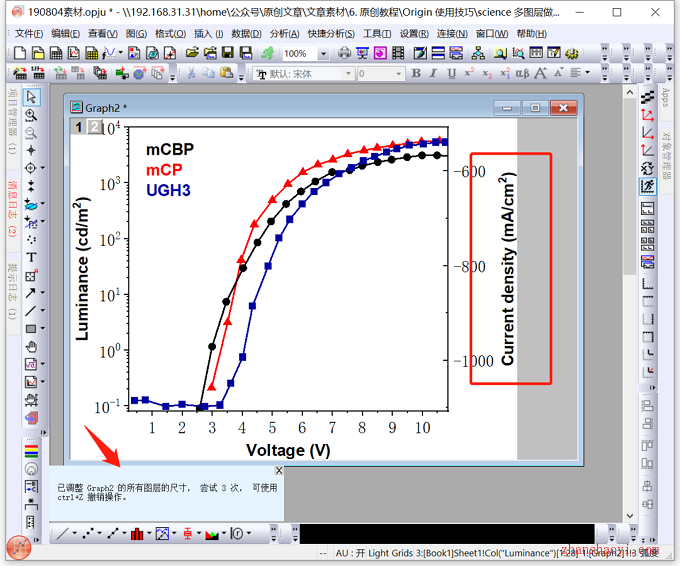This screenshot has width=680, height=566.
Task: Create a new workbook
Action: point(56,53)
